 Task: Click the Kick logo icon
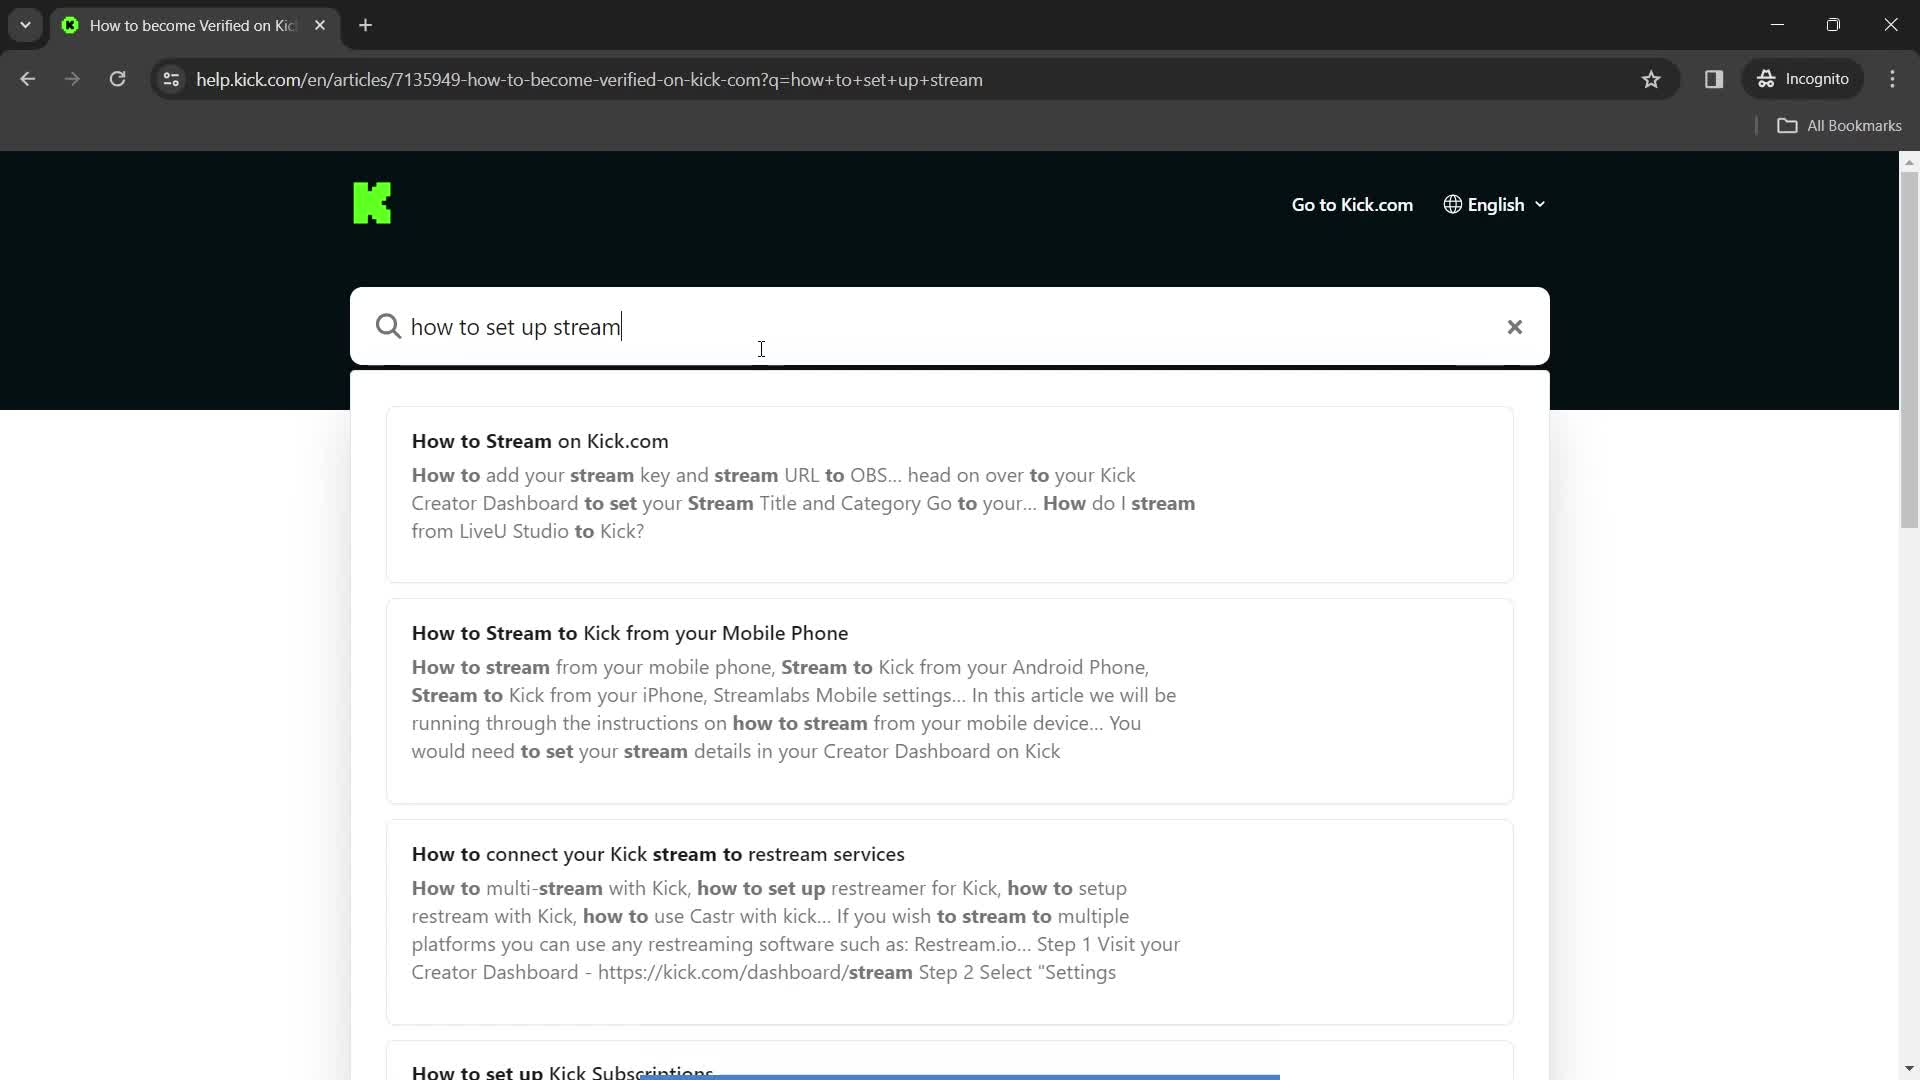[372, 203]
